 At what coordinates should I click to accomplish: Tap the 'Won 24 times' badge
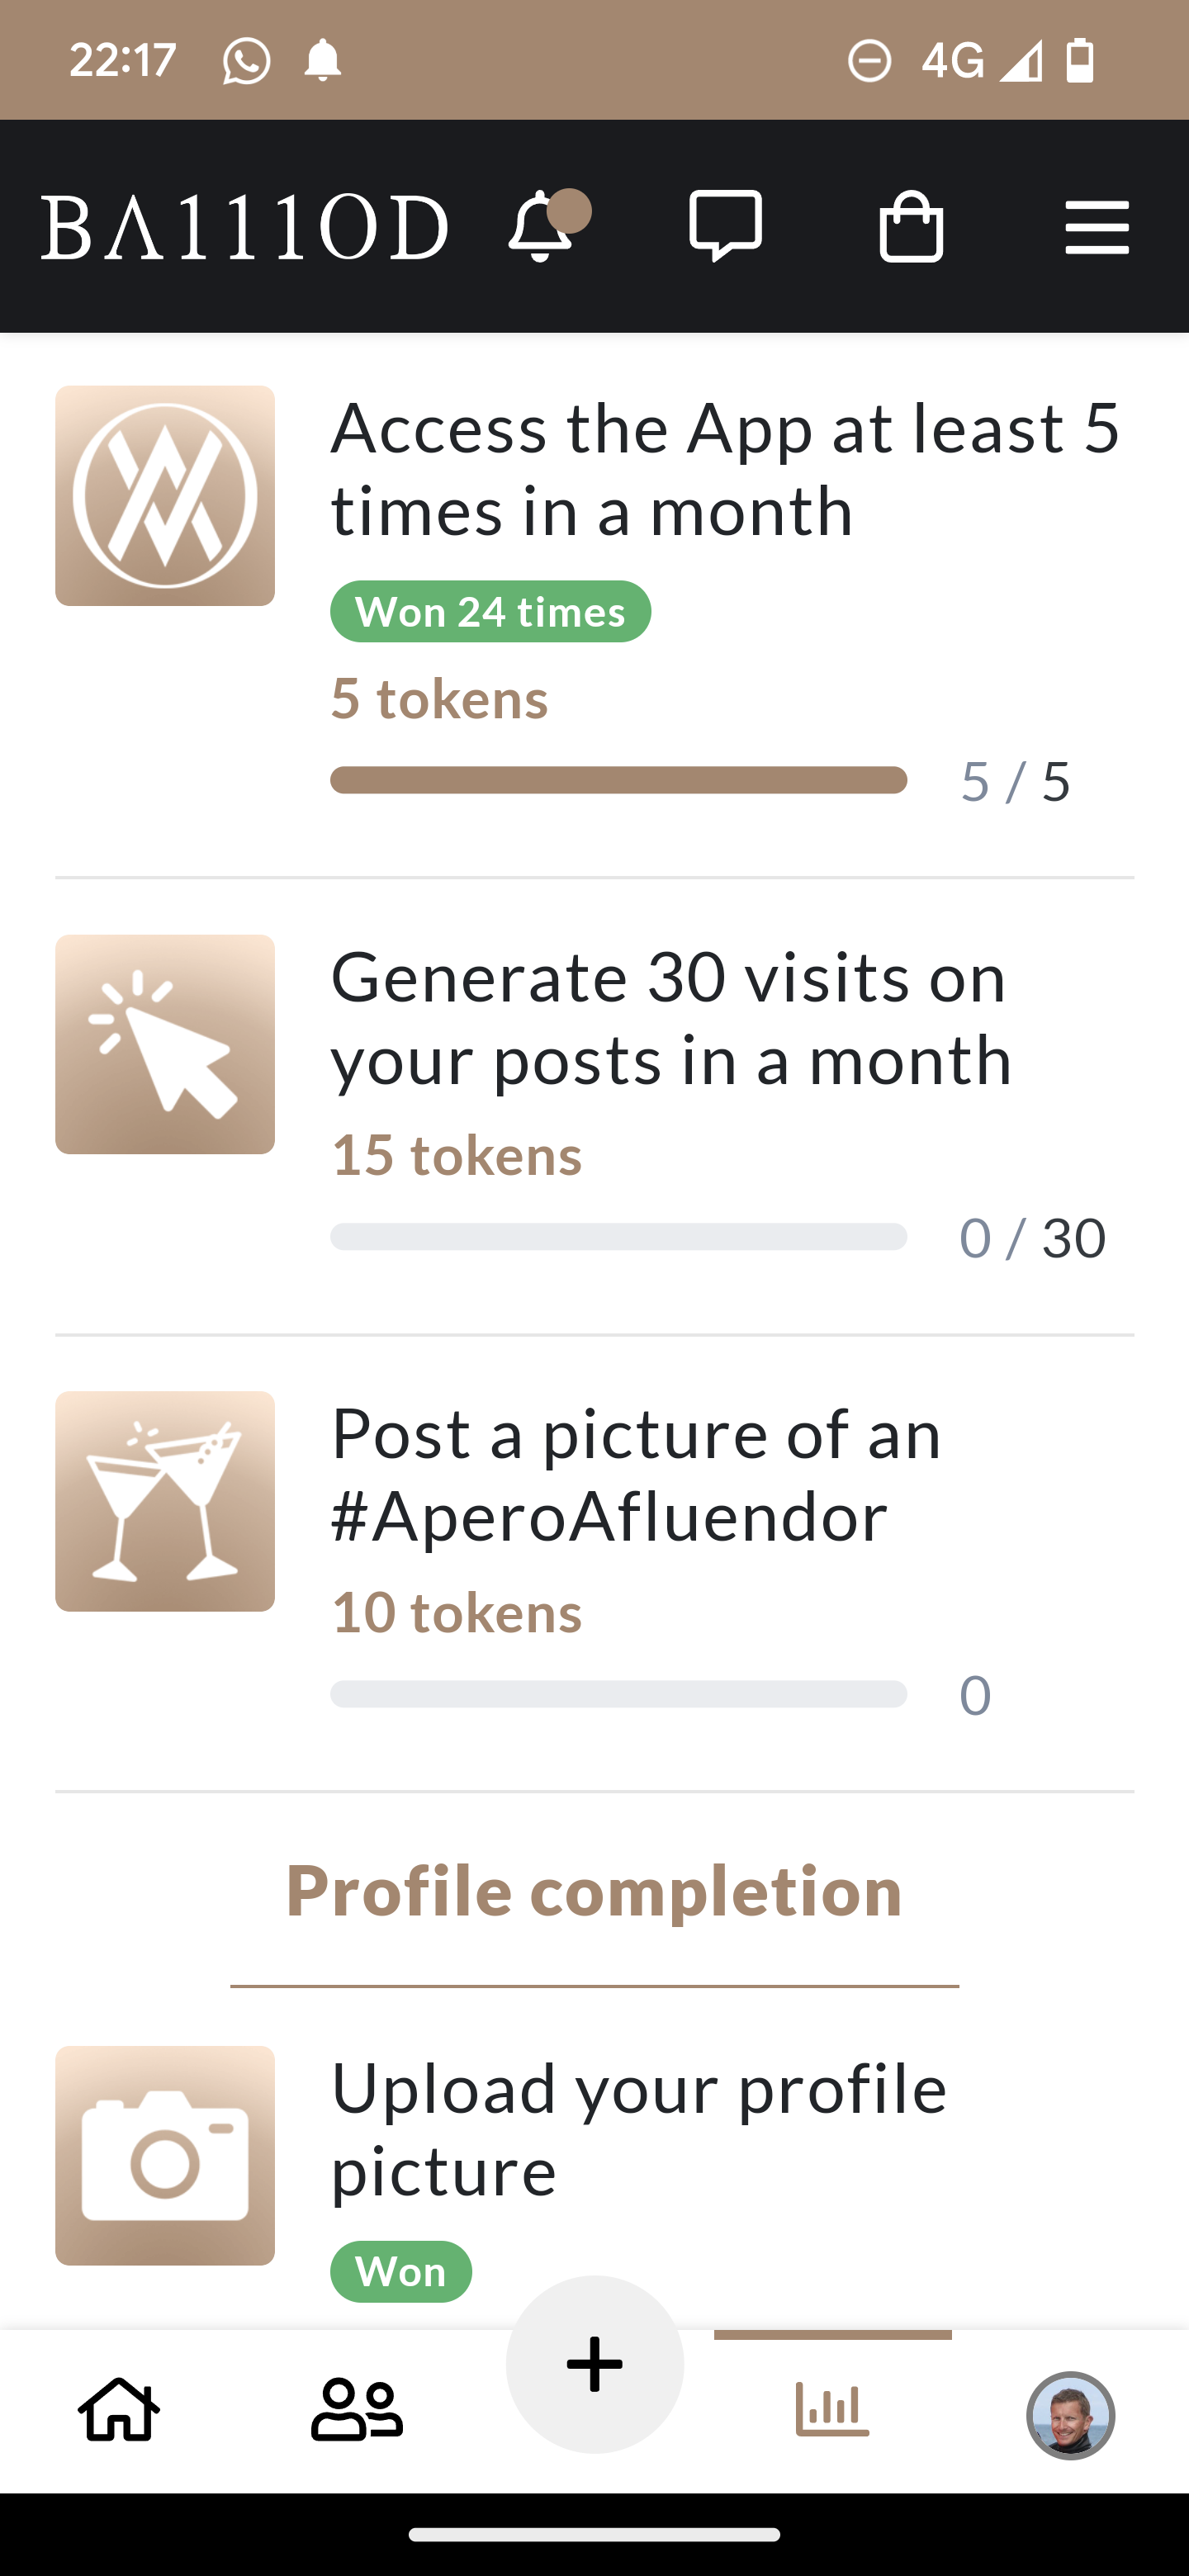tap(490, 611)
